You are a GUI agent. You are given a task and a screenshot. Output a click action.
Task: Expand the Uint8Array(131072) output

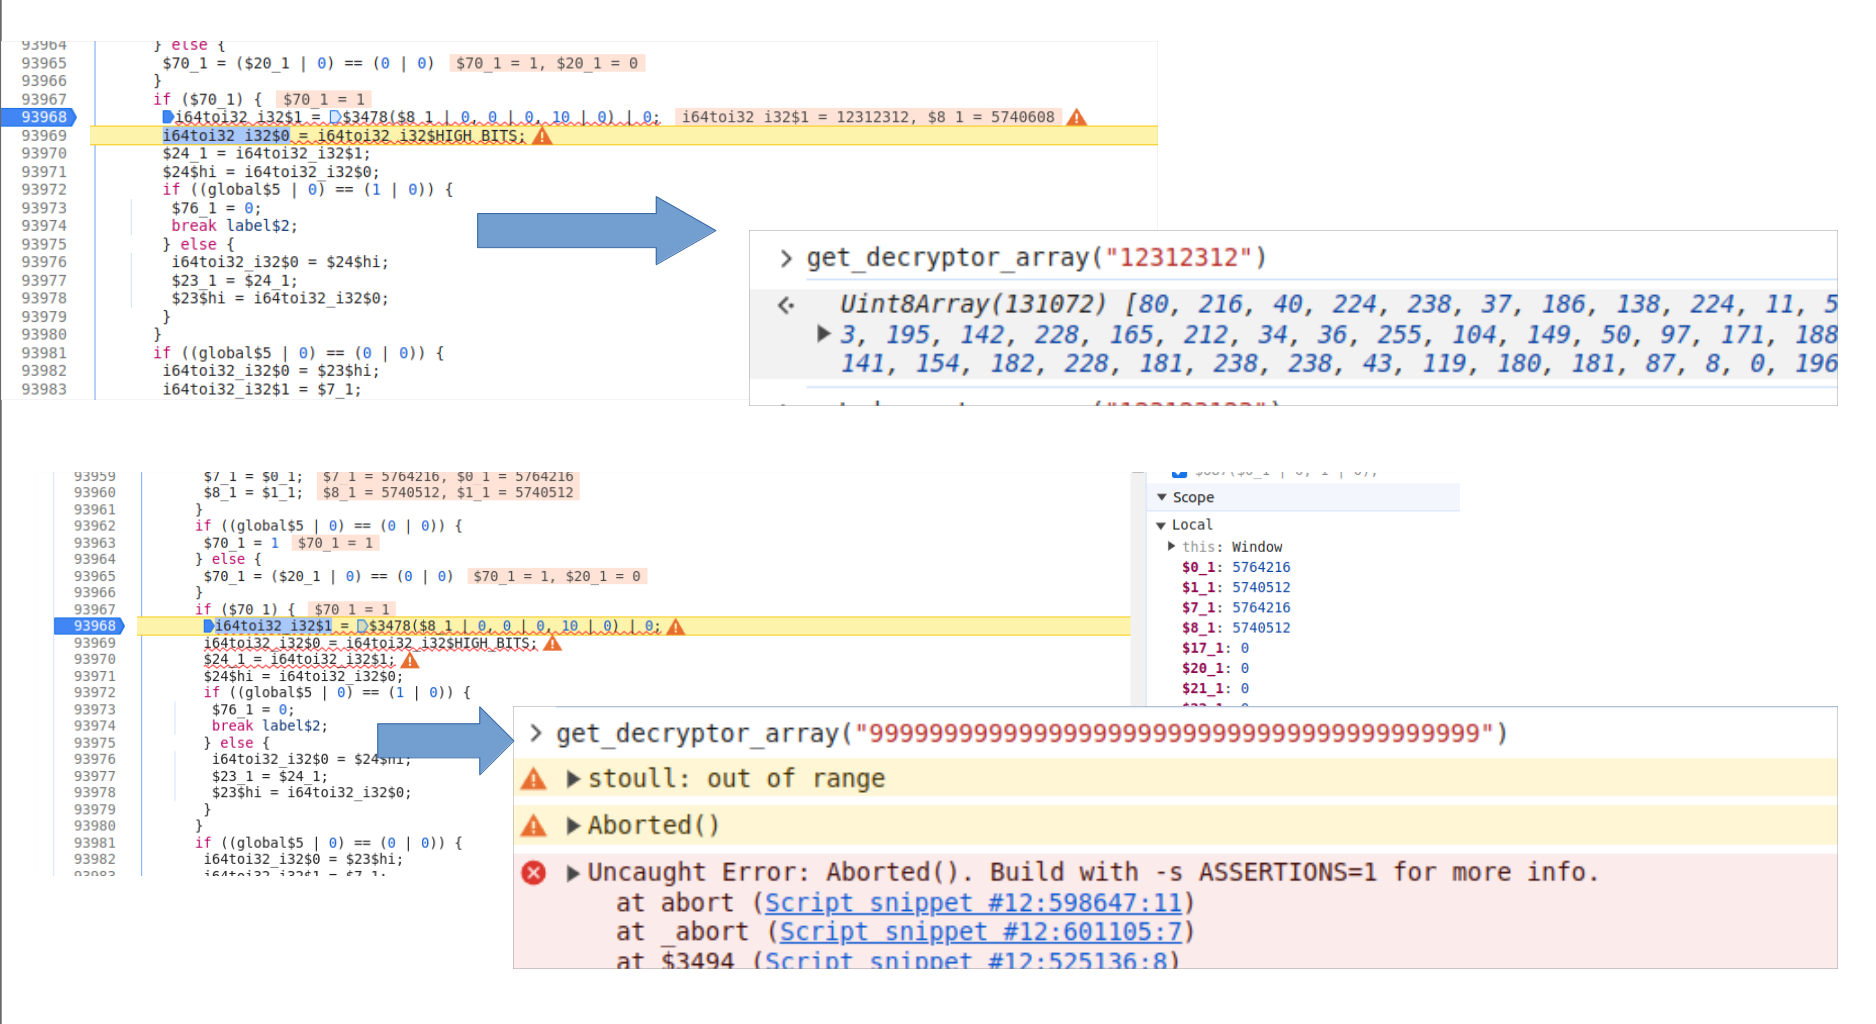823,334
